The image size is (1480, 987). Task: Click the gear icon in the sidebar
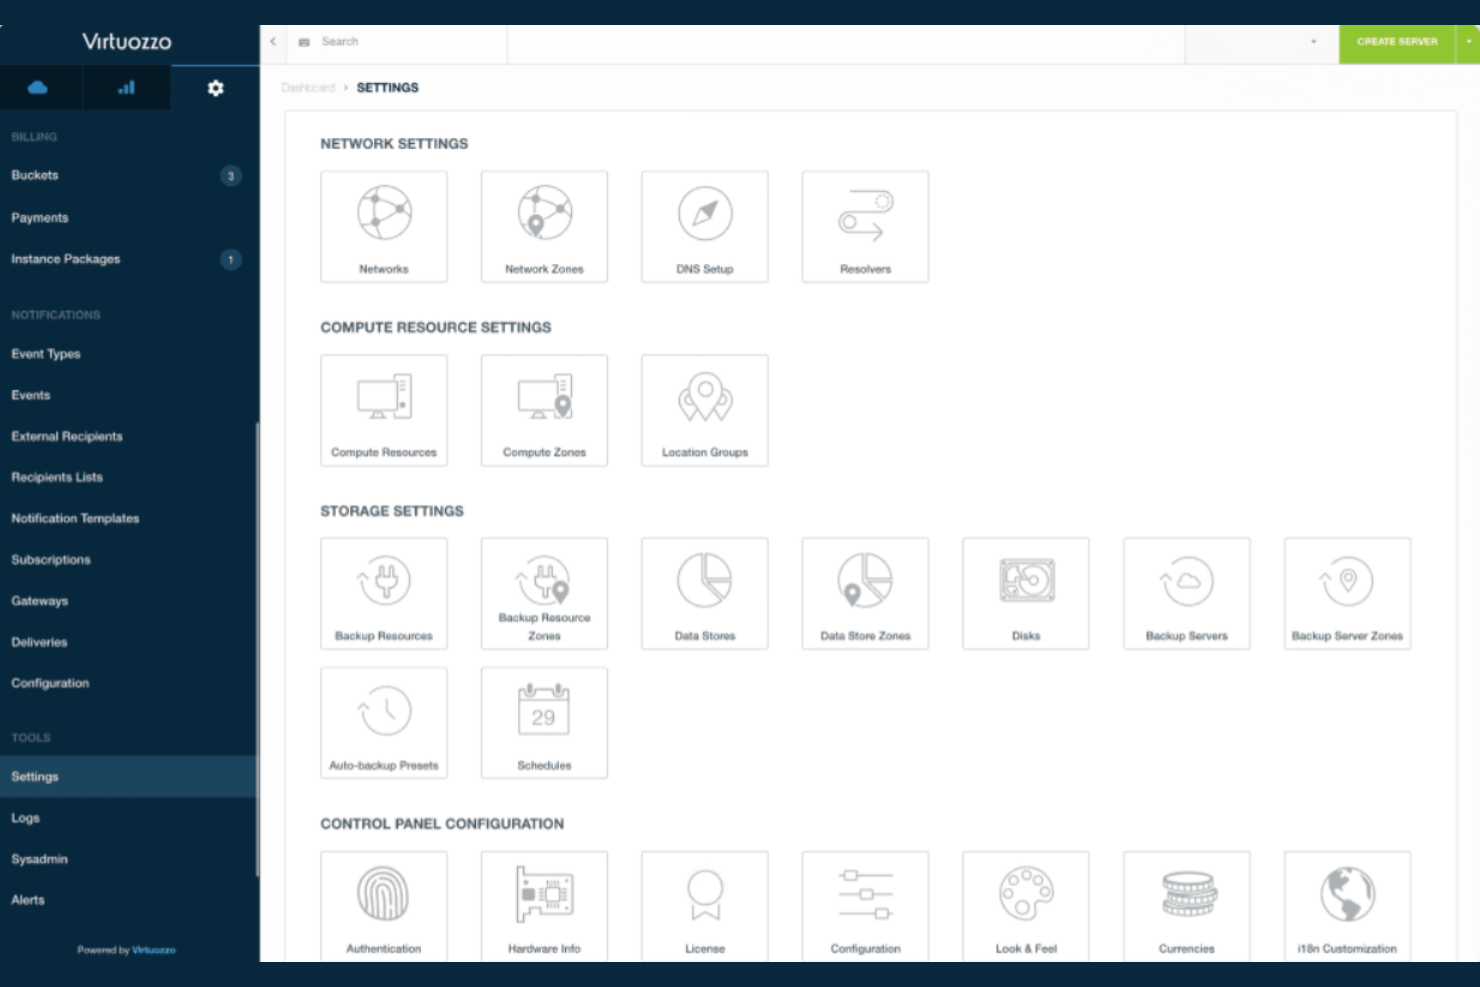pos(214,87)
